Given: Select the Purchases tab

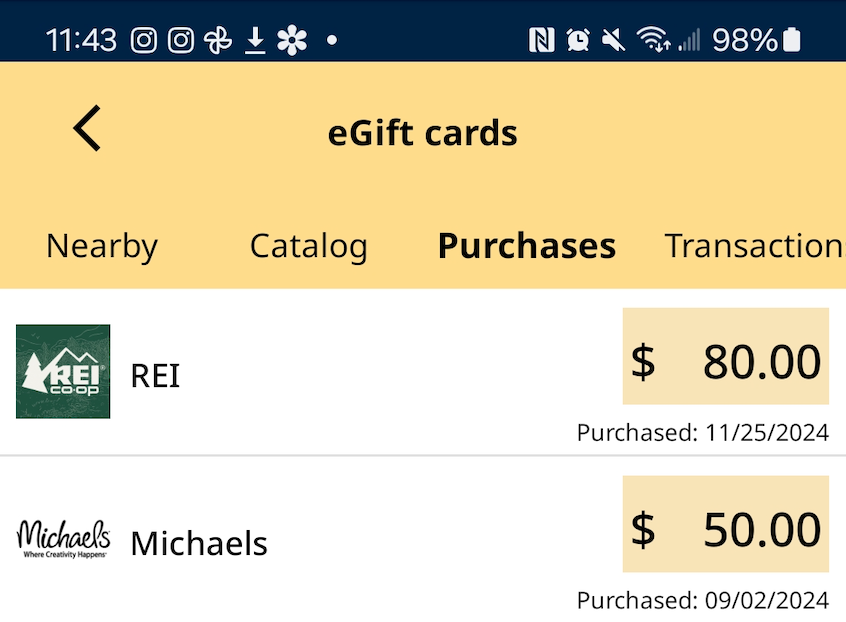Looking at the screenshot, I should coord(526,246).
